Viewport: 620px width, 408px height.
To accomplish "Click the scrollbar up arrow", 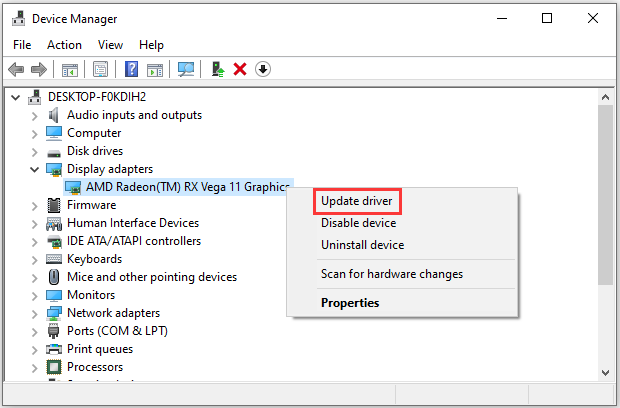I will tap(605, 97).
